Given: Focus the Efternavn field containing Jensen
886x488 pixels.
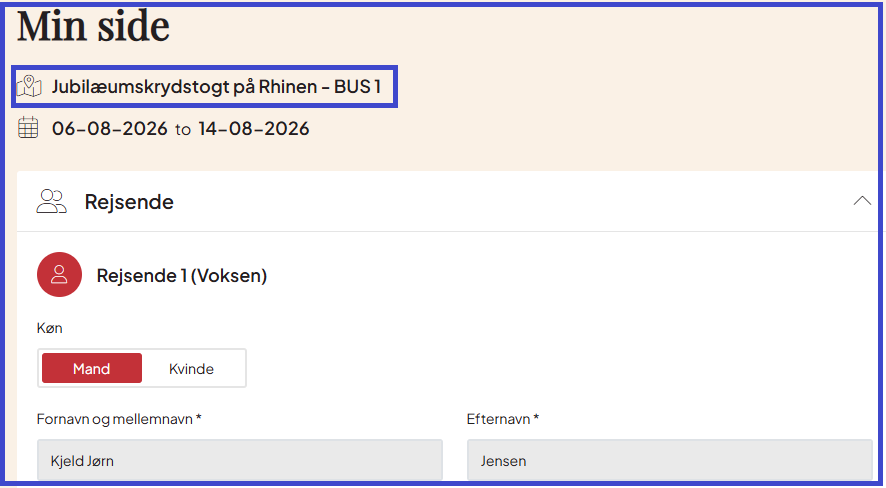Looking at the screenshot, I should pyautogui.click(x=670, y=460).
